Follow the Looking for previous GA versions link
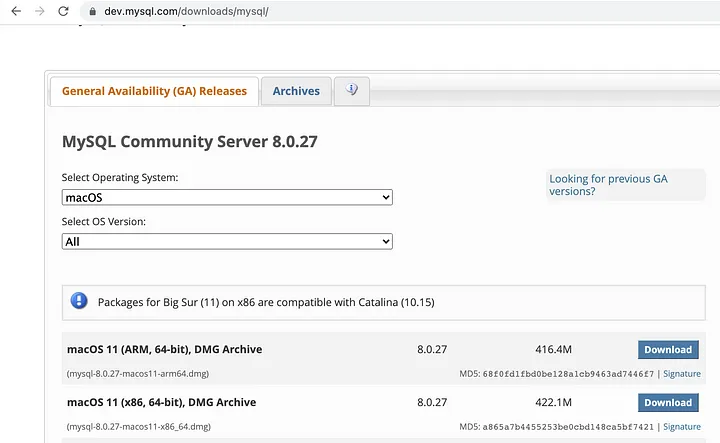The width and height of the screenshot is (720, 443). 608,185
